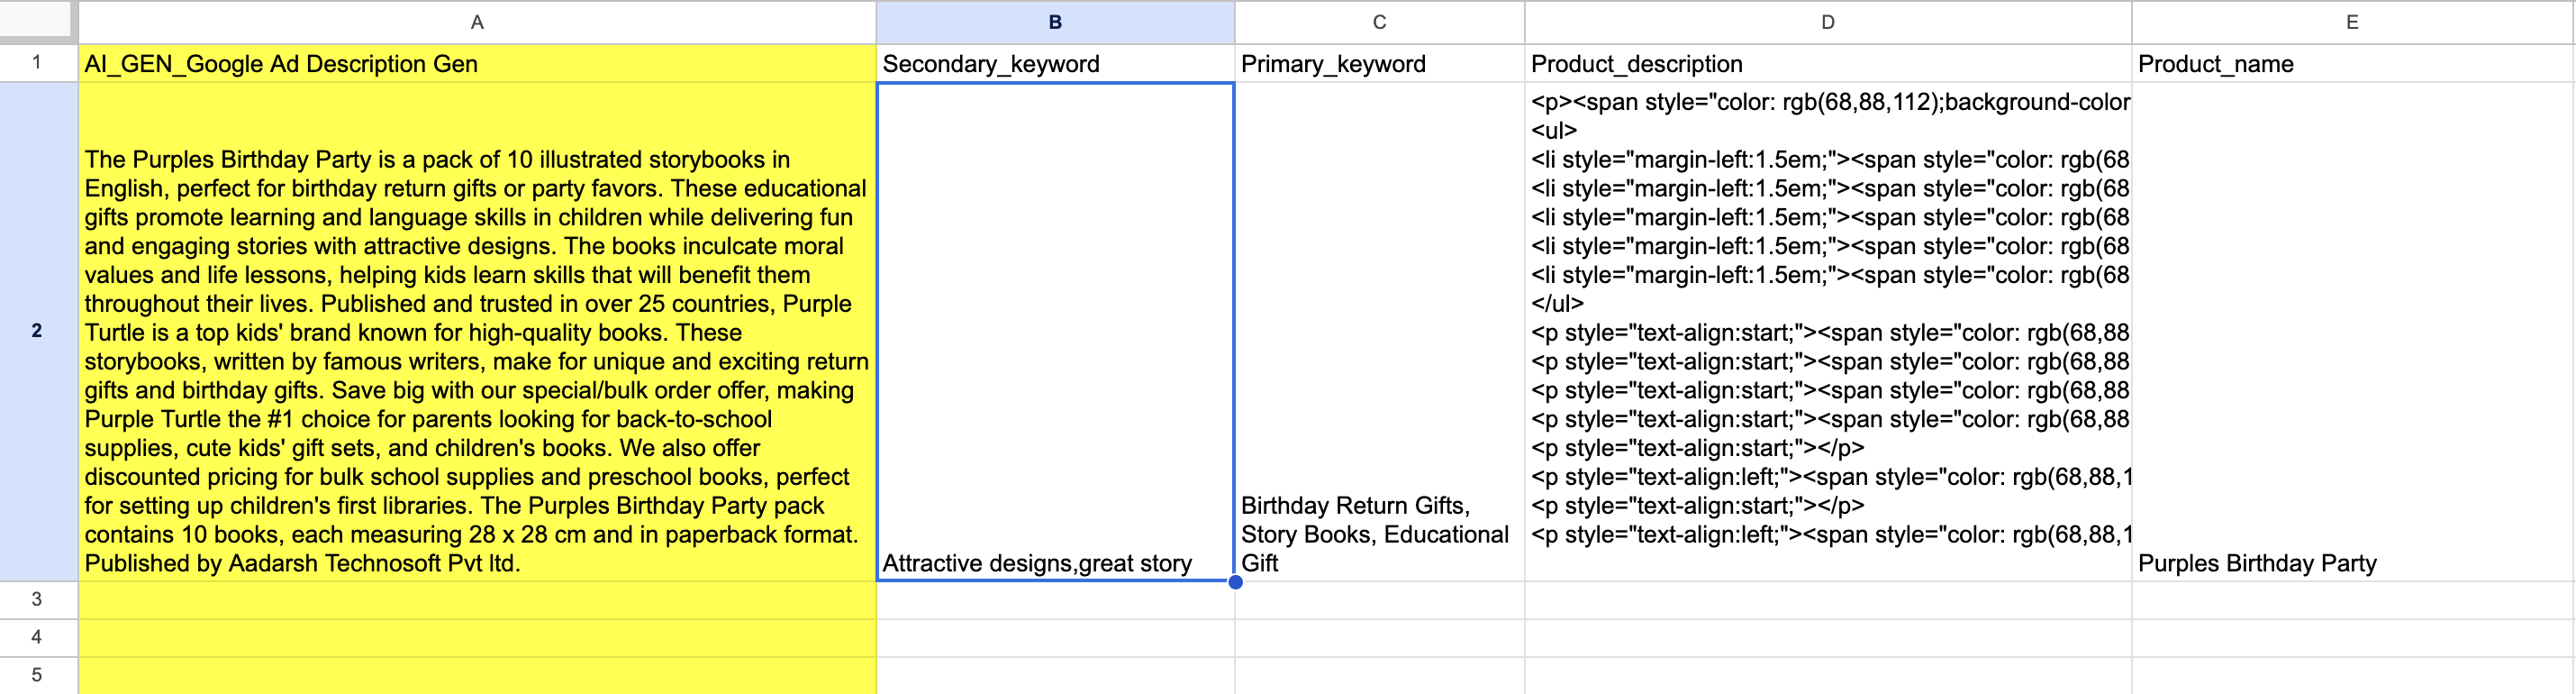Select cell 'Purples Birthday Party' in column E
This screenshot has width=2576, height=694.
(2352, 331)
